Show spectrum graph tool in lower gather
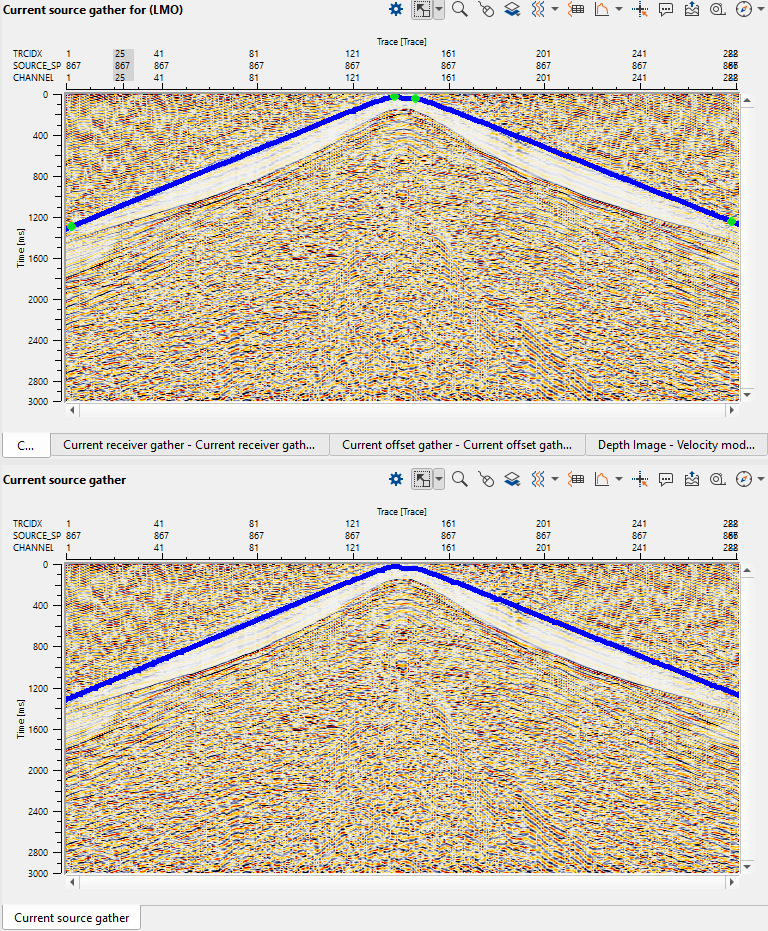Screen dimensions: 768x931 pyautogui.click(x=602, y=479)
